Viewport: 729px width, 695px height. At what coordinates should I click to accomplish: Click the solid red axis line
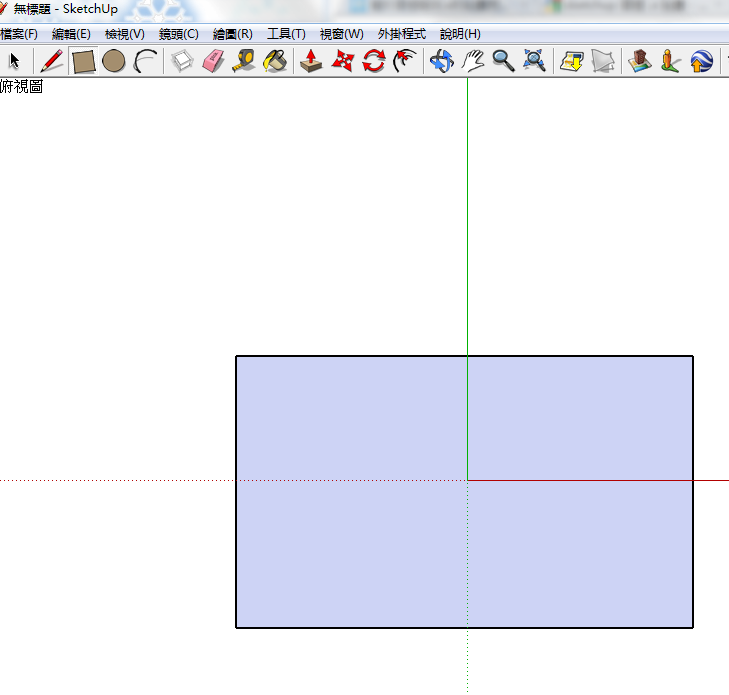pos(598,480)
